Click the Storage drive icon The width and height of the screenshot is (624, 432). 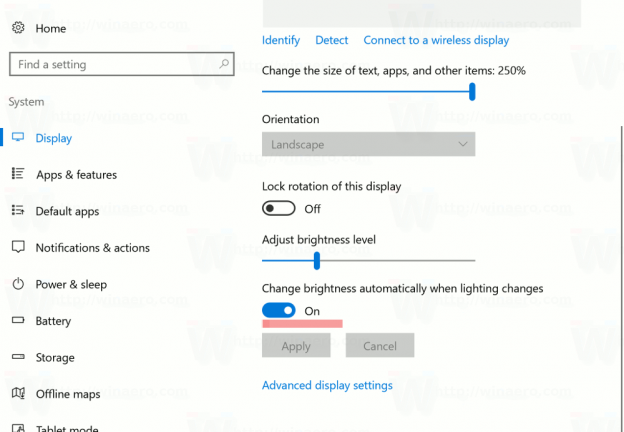click(x=18, y=357)
